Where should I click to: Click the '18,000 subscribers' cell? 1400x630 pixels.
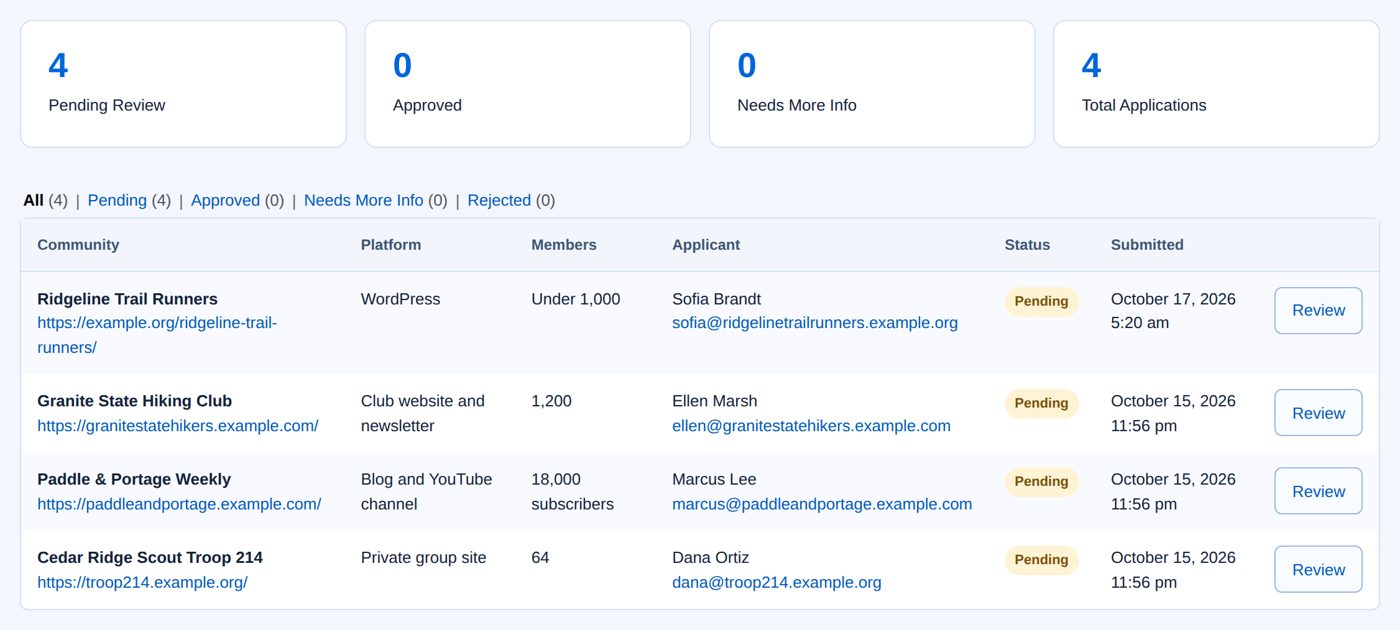(x=573, y=491)
